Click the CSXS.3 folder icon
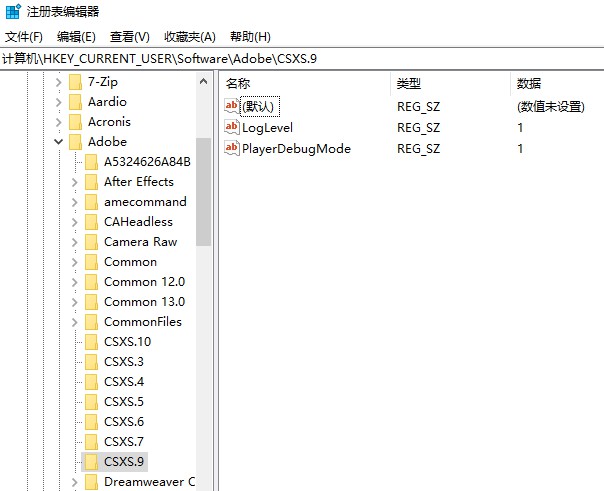Screen dimensions: 604x491 point(91,362)
